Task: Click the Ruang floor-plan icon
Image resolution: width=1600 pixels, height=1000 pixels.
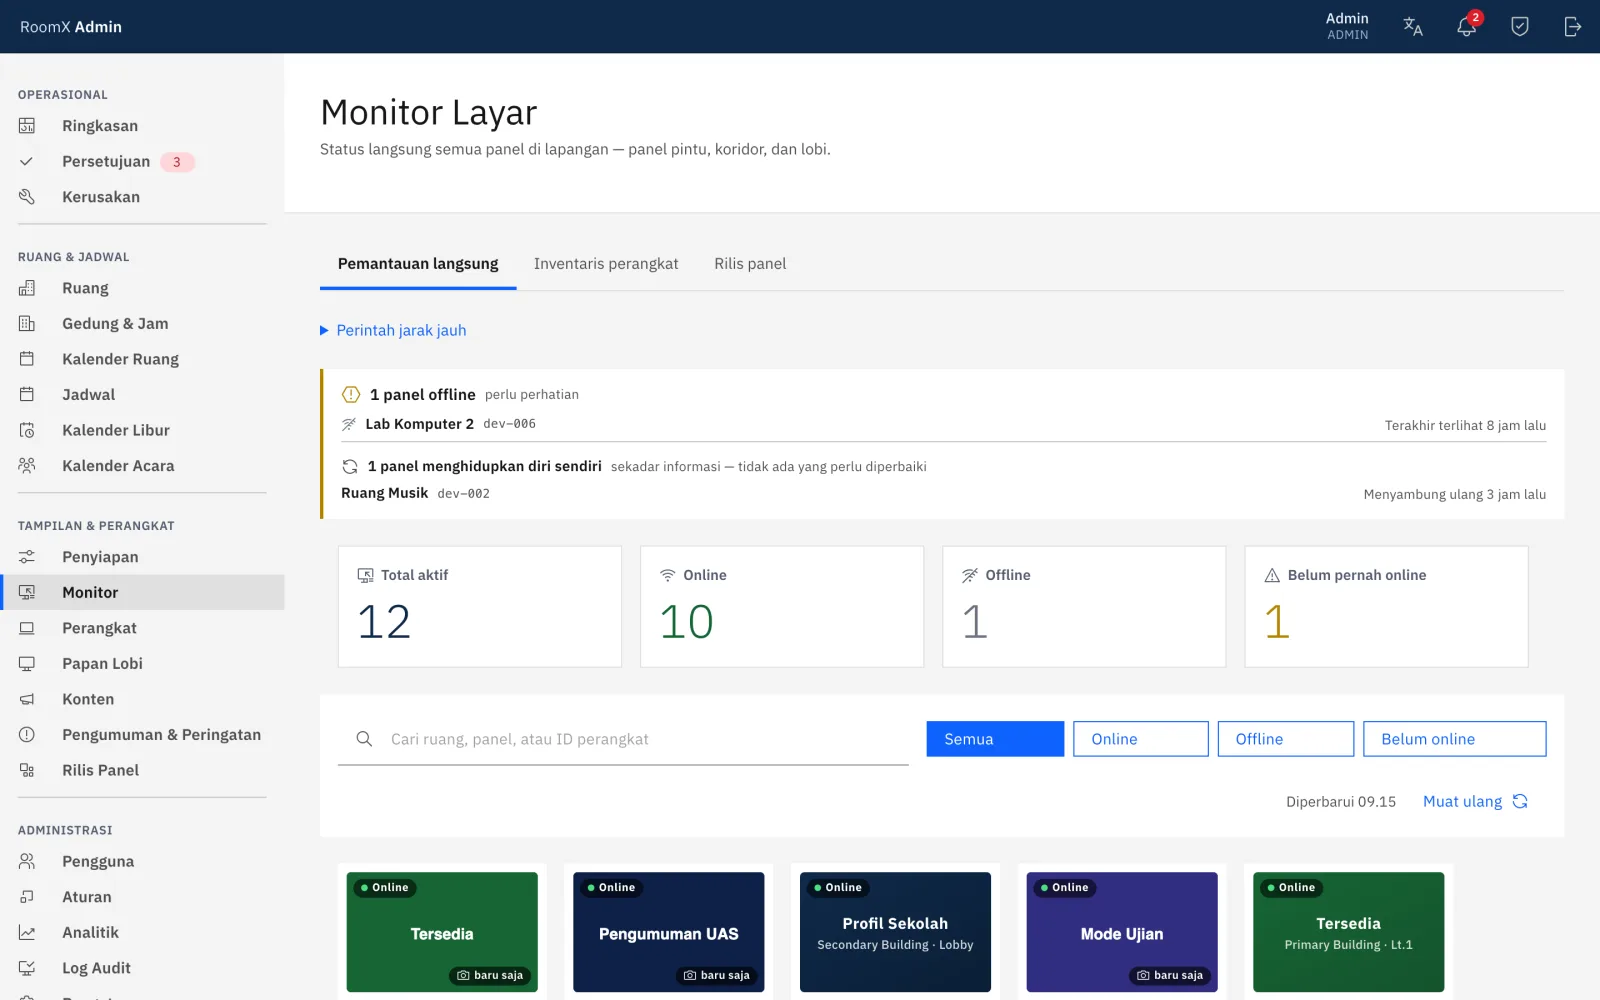Action: pos(27,288)
